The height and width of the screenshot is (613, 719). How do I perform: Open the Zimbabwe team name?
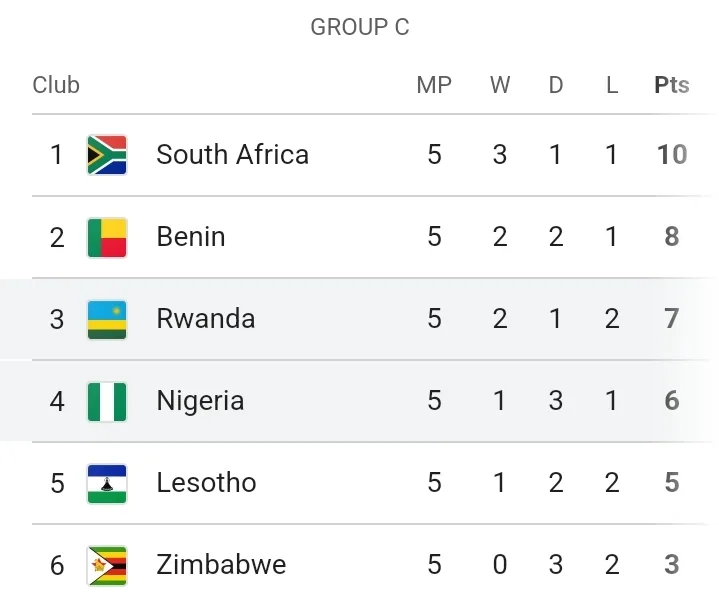pos(221,565)
